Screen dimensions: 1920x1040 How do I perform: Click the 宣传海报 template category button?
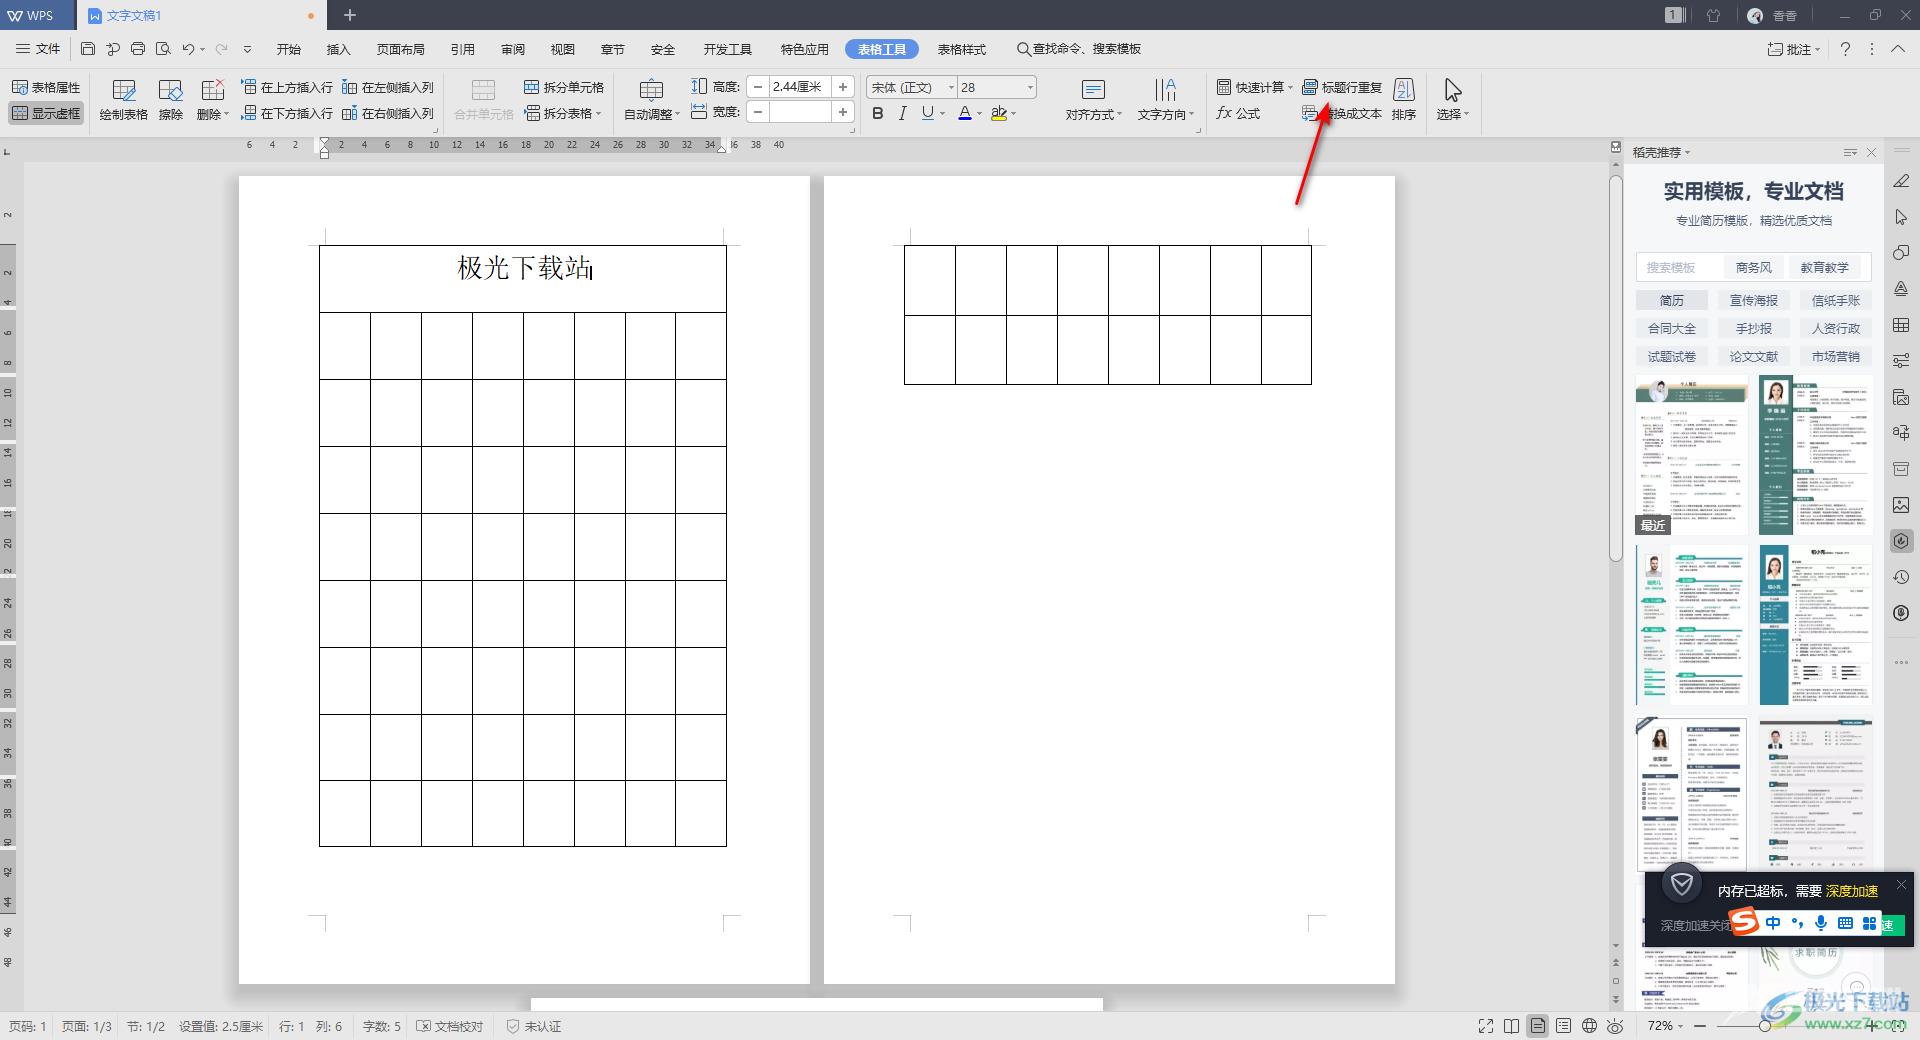coord(1754,300)
